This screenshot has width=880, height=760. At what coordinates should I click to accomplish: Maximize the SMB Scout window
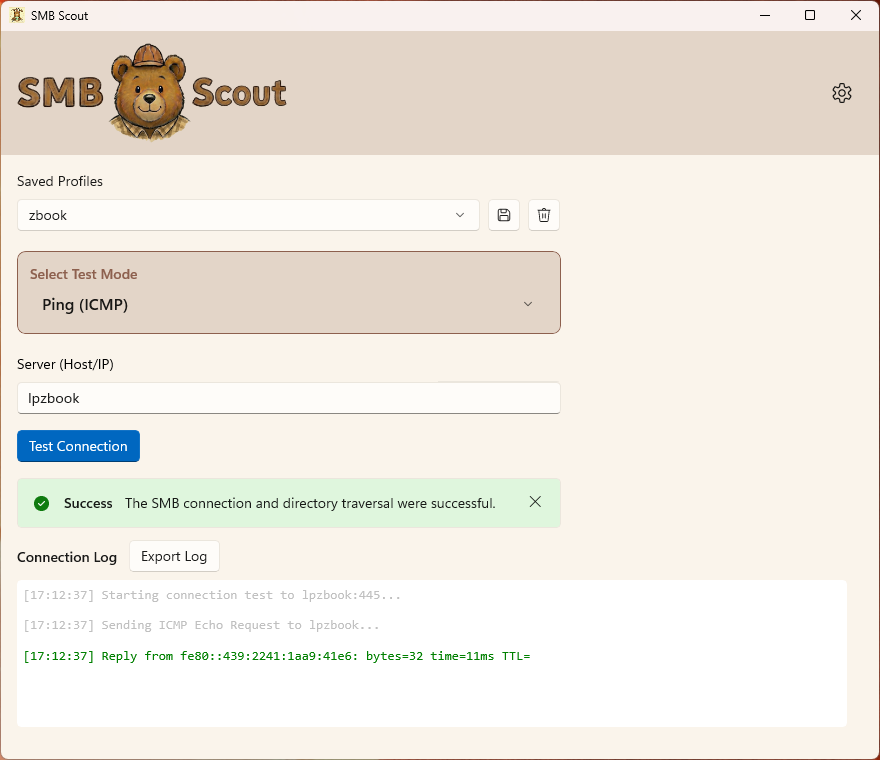tap(810, 15)
